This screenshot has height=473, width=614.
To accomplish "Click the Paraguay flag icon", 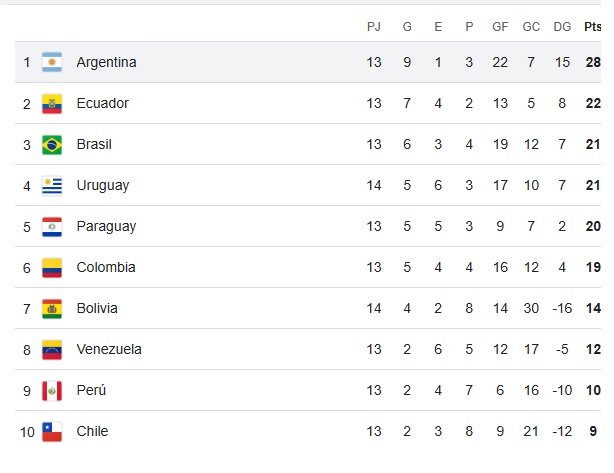I will click(x=52, y=226).
